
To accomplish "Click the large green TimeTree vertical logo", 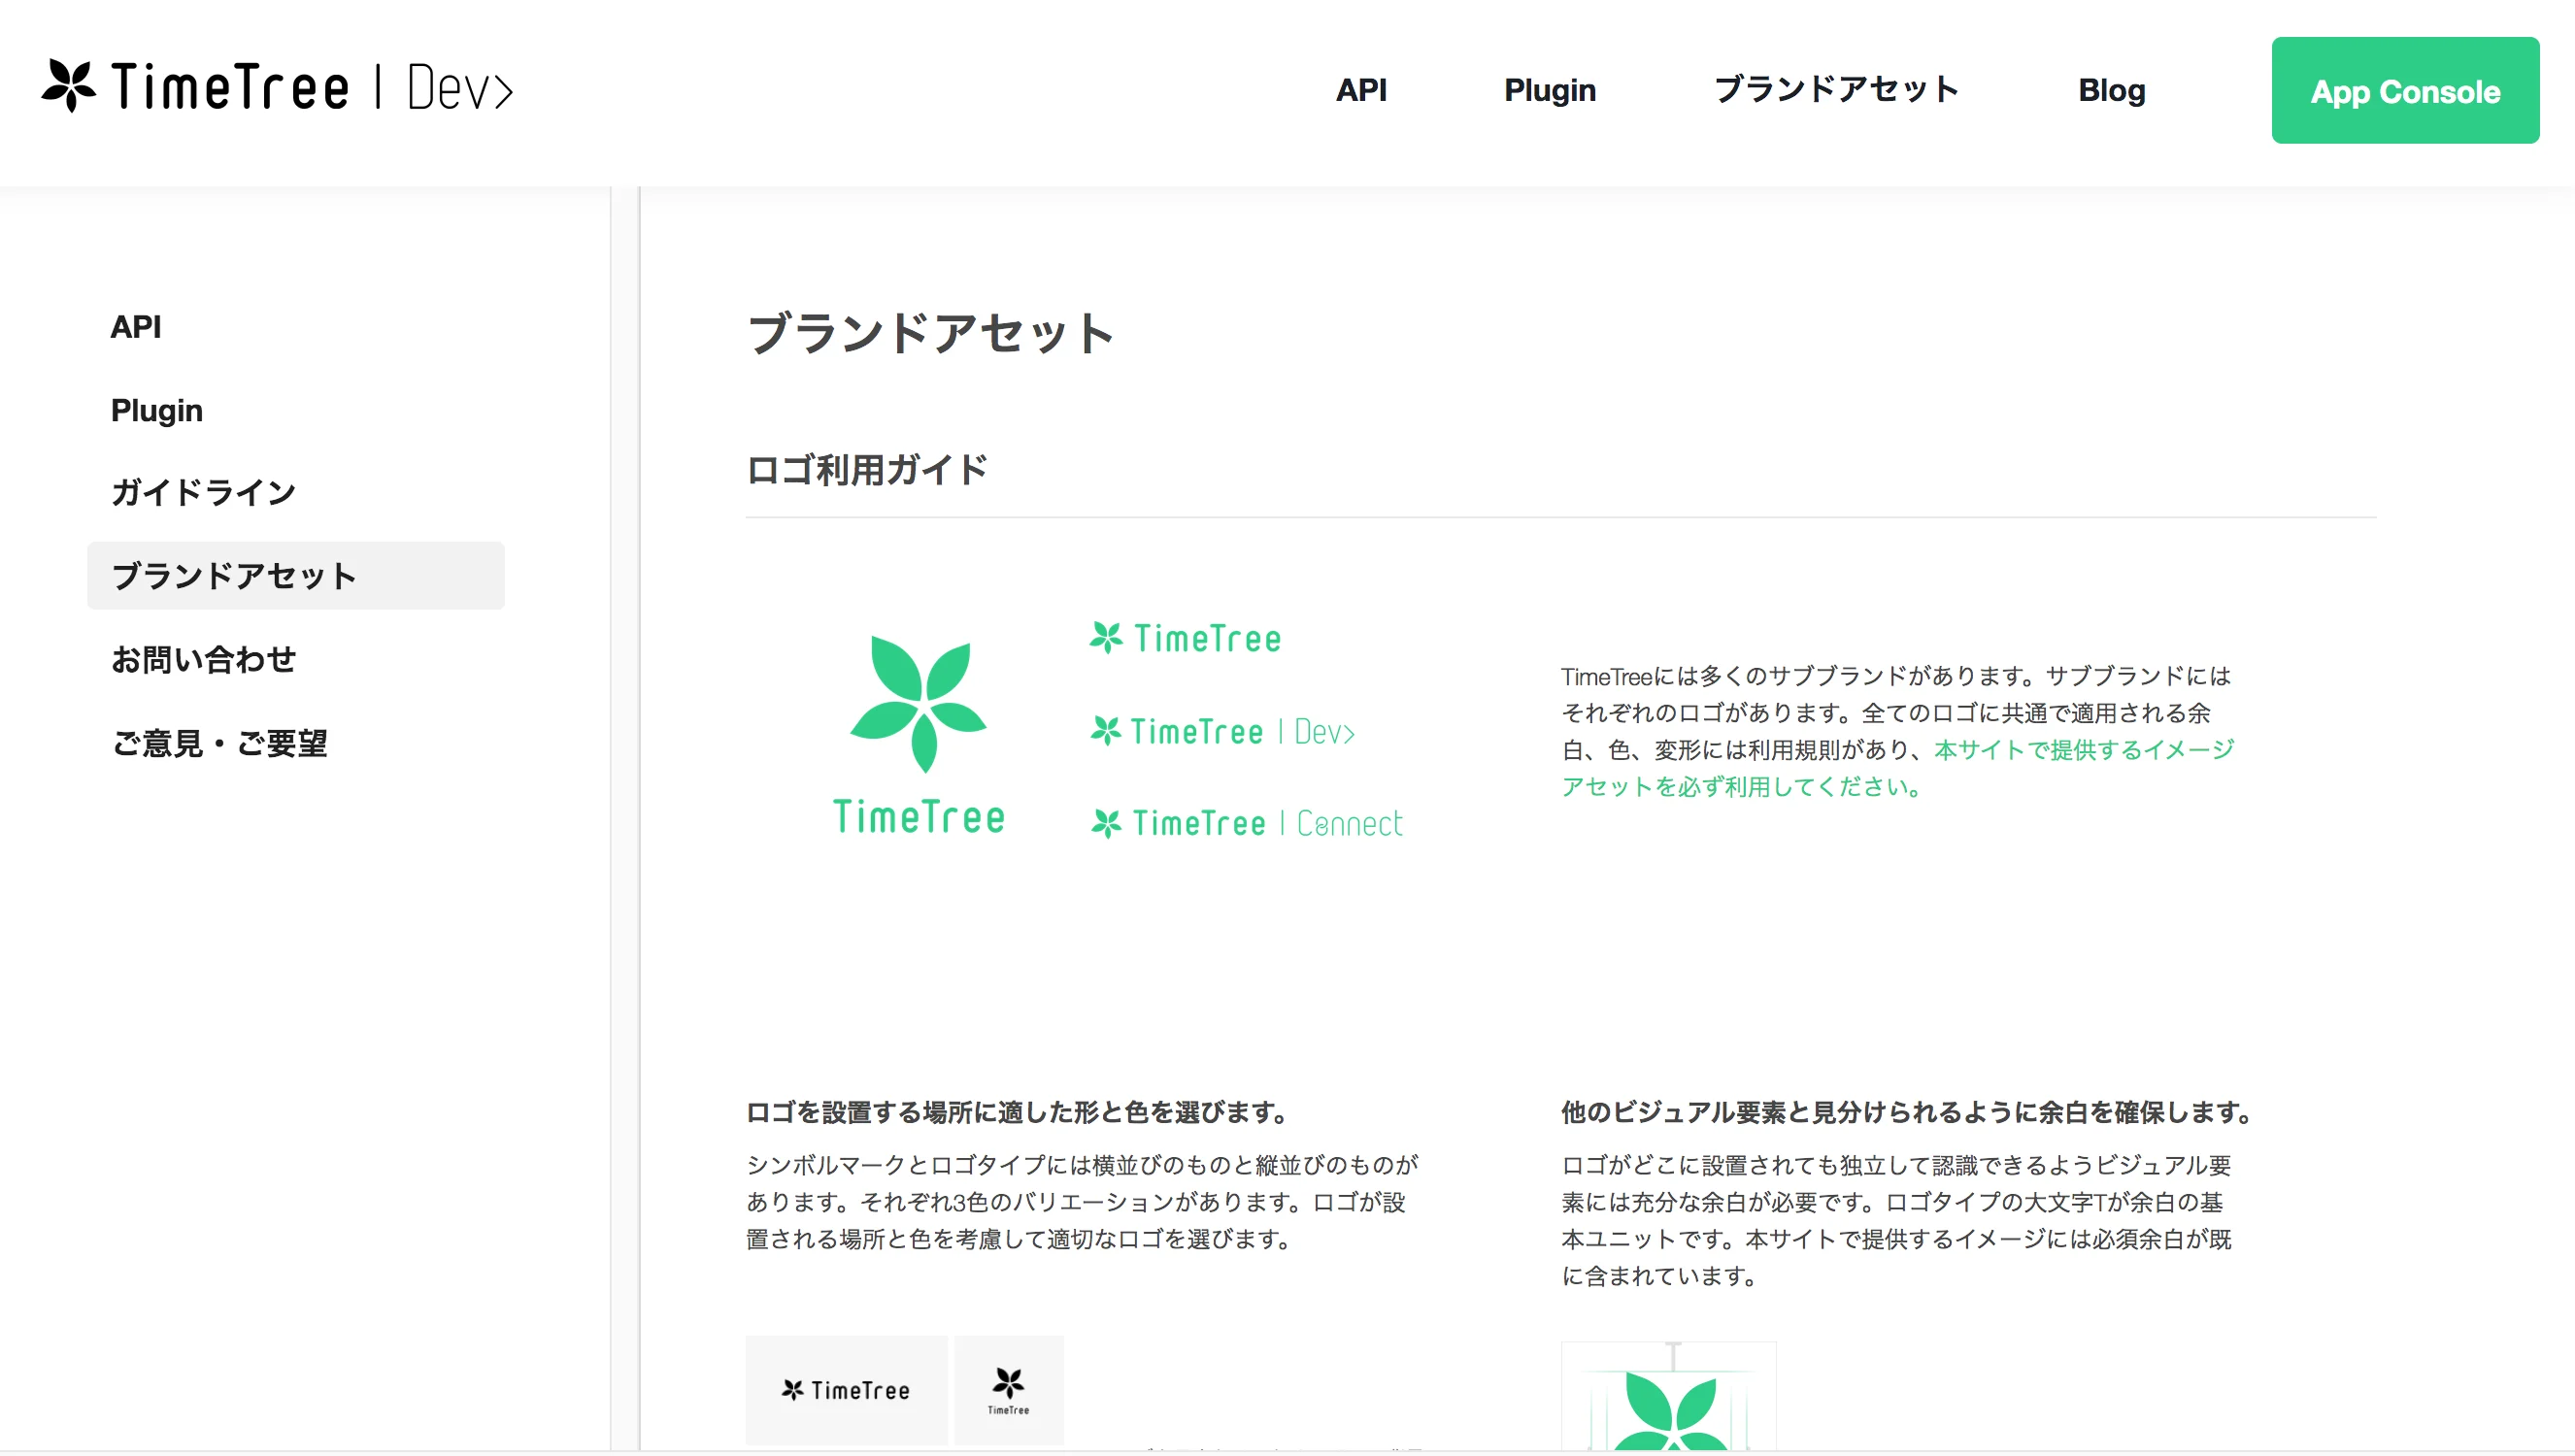I will point(918,734).
